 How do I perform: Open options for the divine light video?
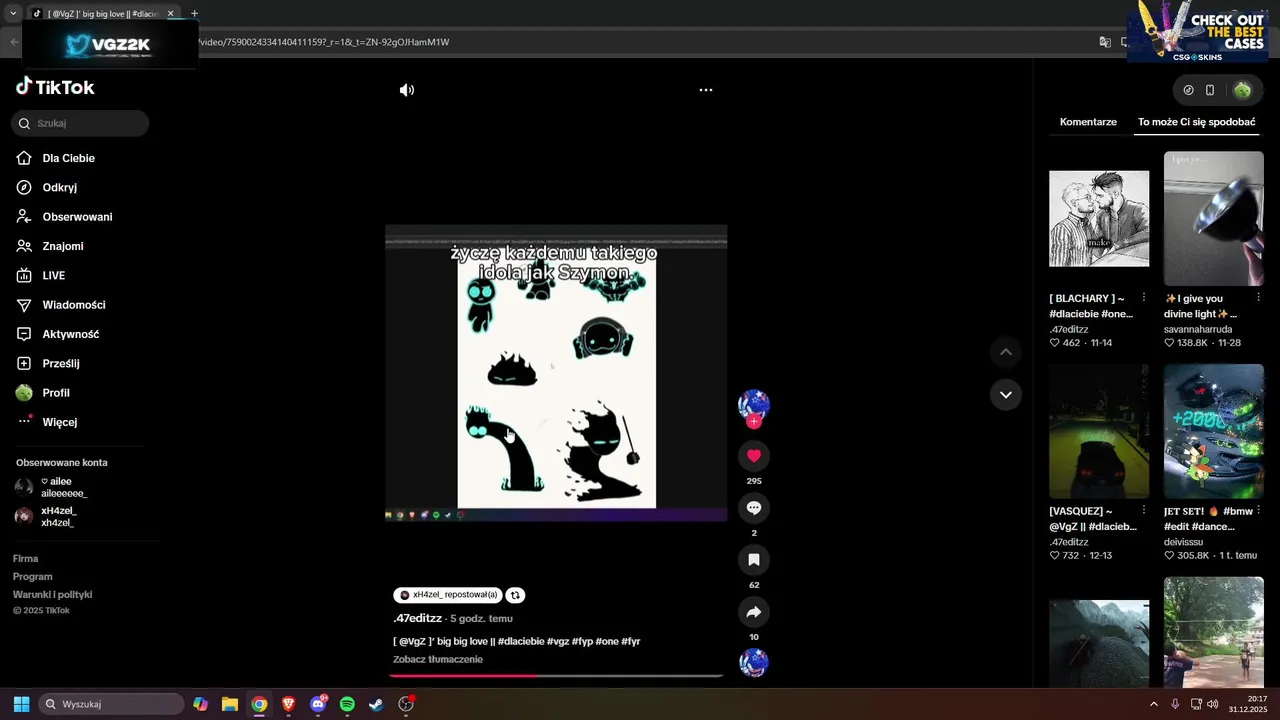1258,298
